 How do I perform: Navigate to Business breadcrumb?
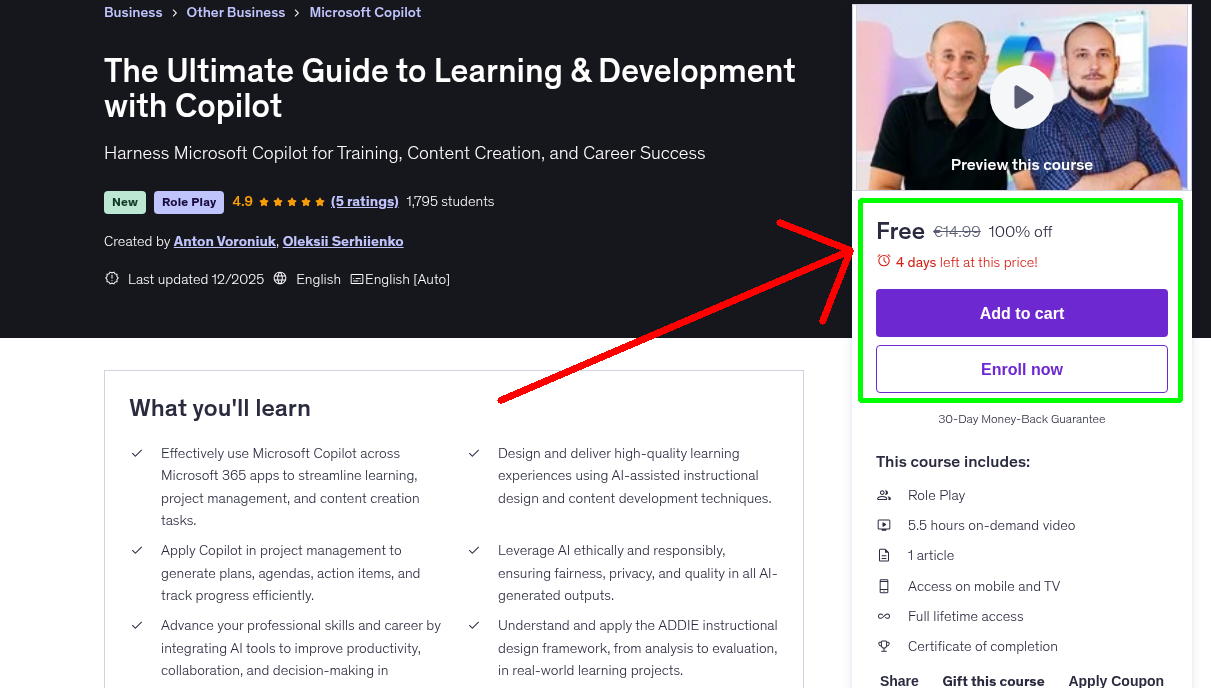[133, 12]
